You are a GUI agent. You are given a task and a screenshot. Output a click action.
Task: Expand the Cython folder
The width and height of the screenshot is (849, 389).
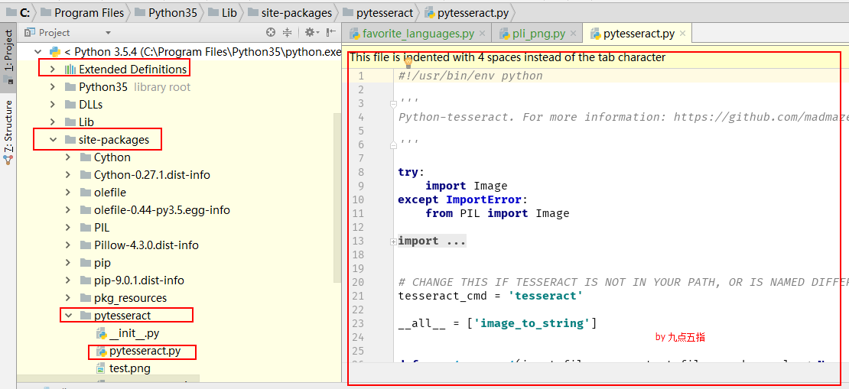pyautogui.click(x=68, y=158)
